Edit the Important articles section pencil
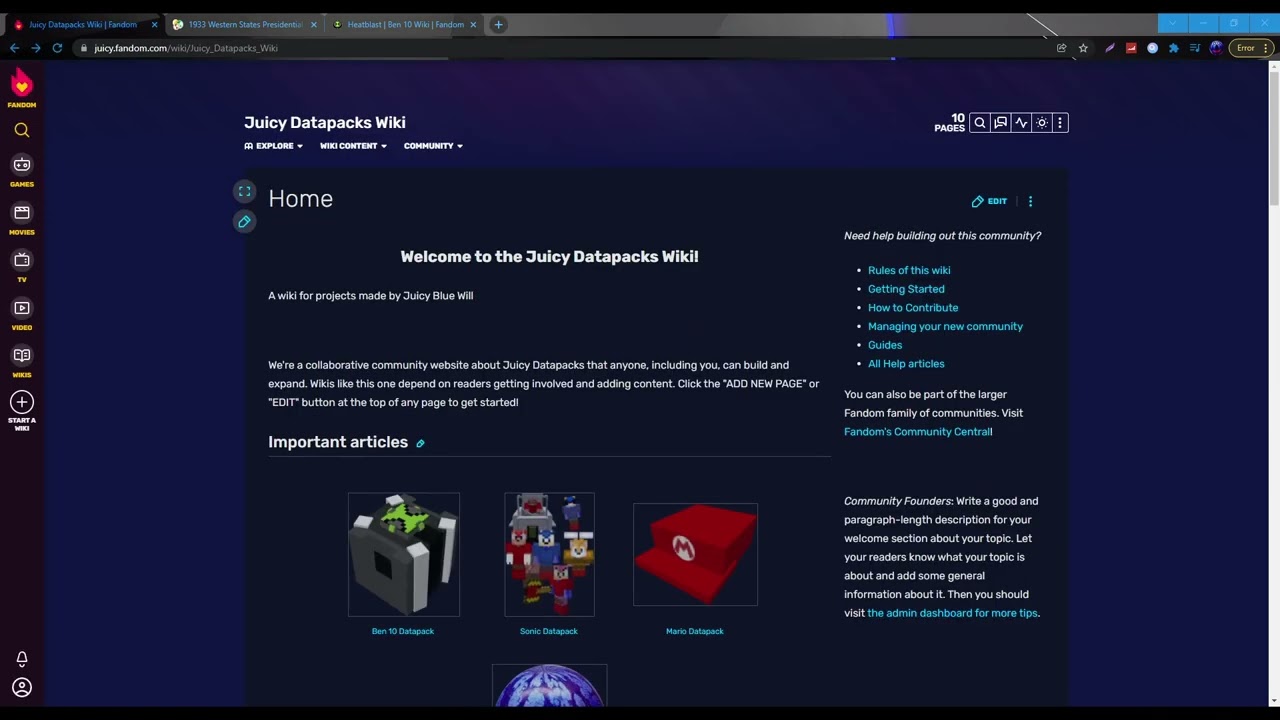Image resolution: width=1280 pixels, height=720 pixels. [420, 443]
